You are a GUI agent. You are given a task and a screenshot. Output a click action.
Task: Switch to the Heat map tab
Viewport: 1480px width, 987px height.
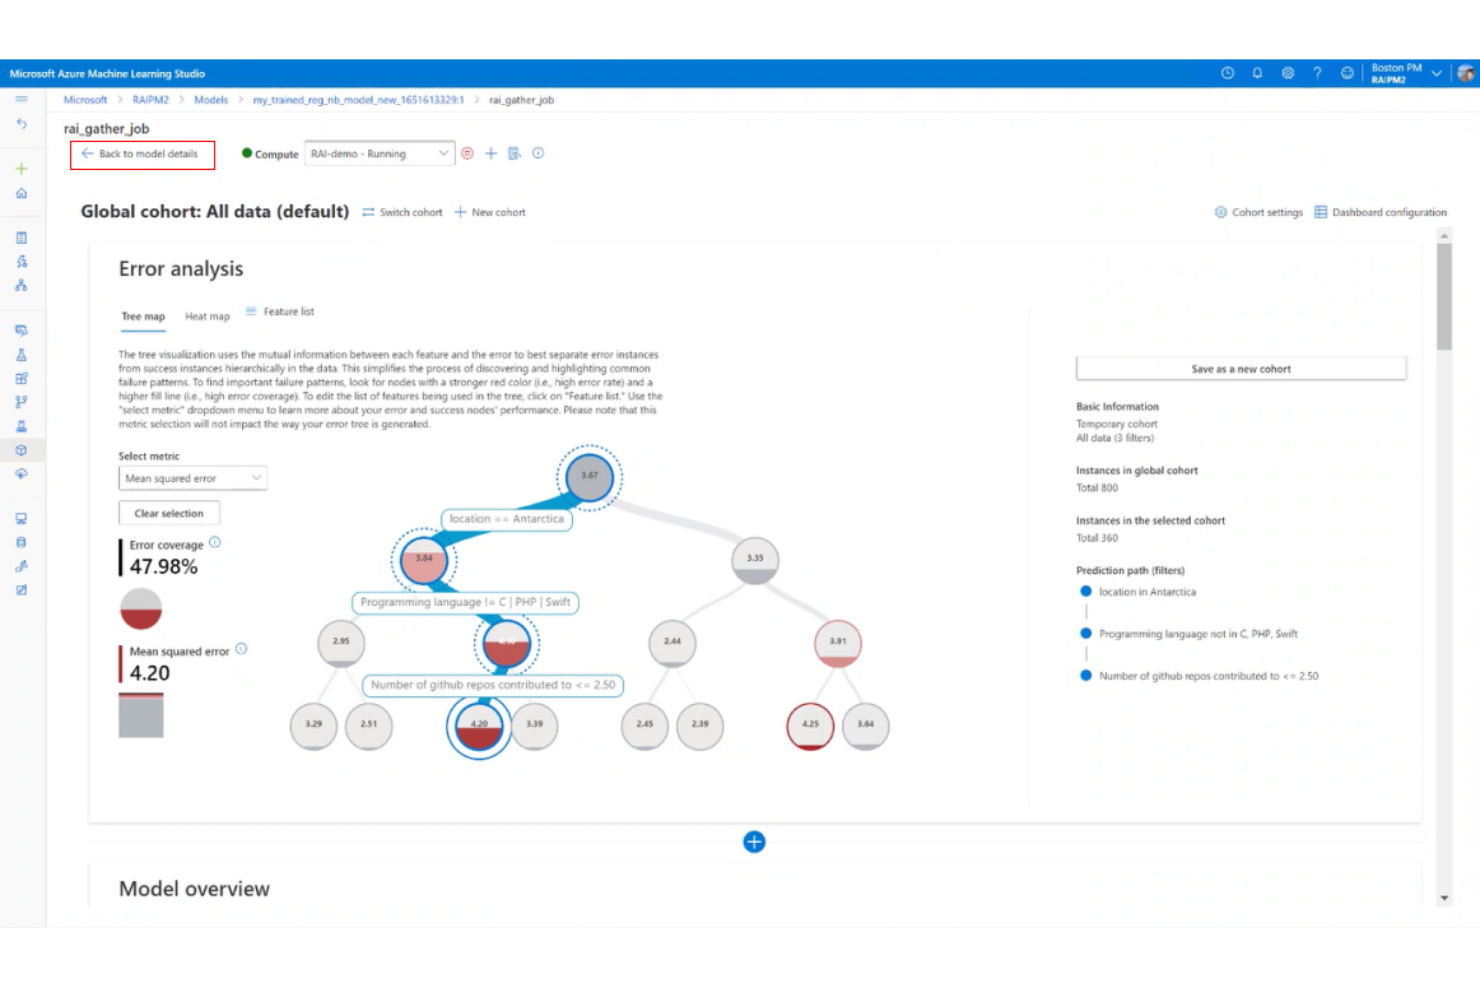[207, 316]
